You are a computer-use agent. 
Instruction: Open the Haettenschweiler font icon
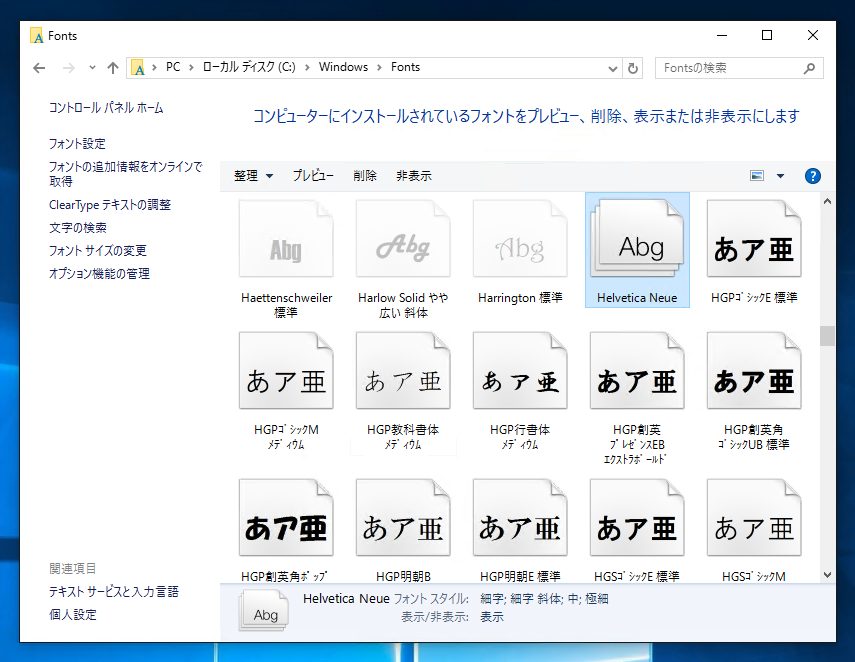286,238
